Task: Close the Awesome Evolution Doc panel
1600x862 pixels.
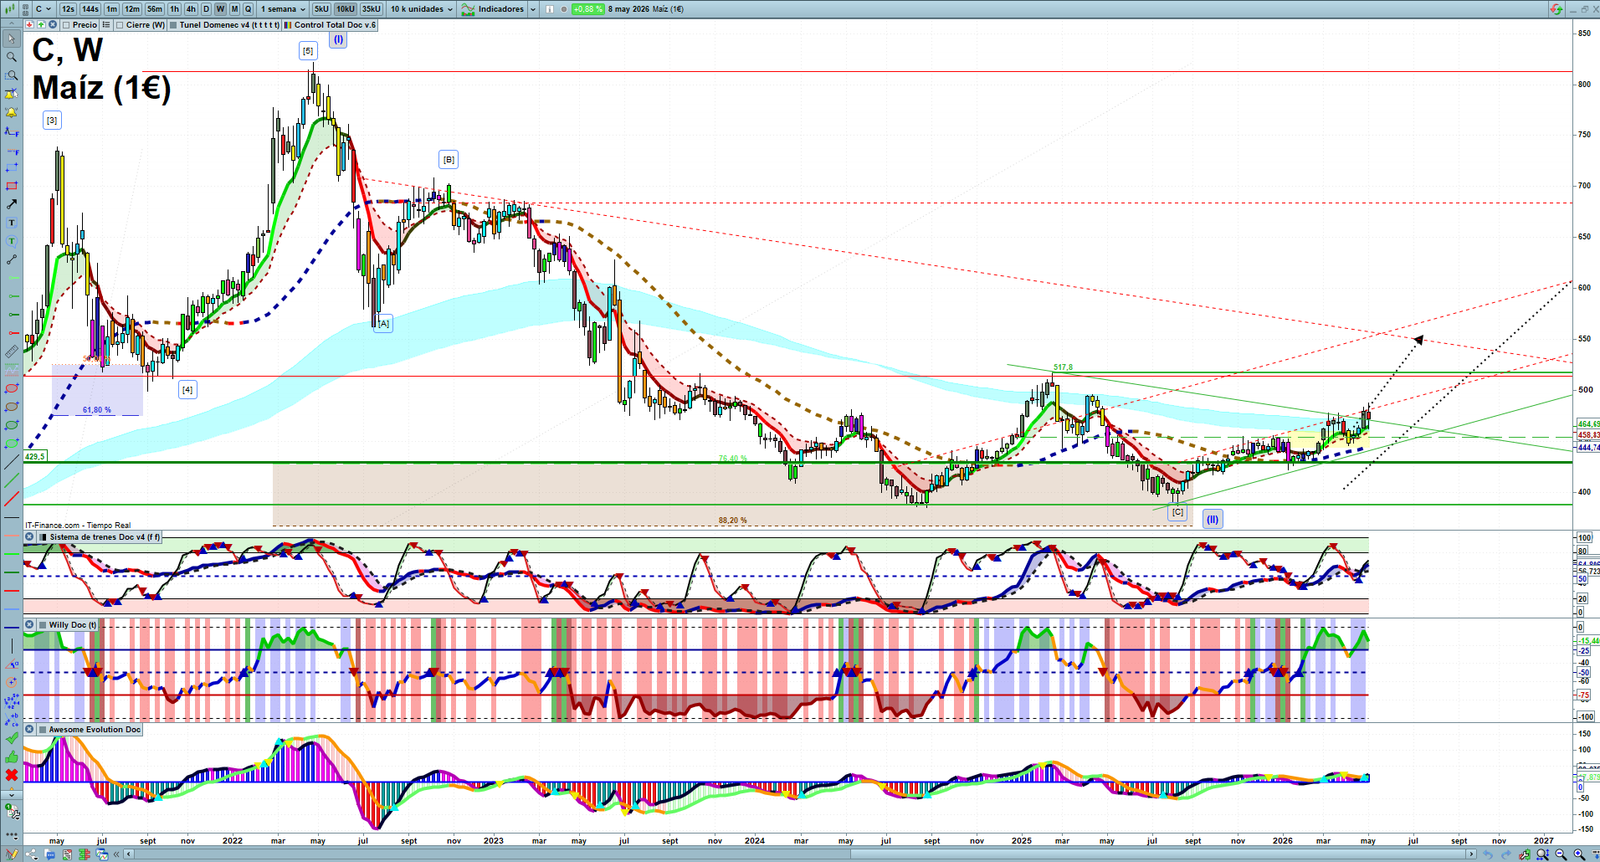Action: (29, 730)
